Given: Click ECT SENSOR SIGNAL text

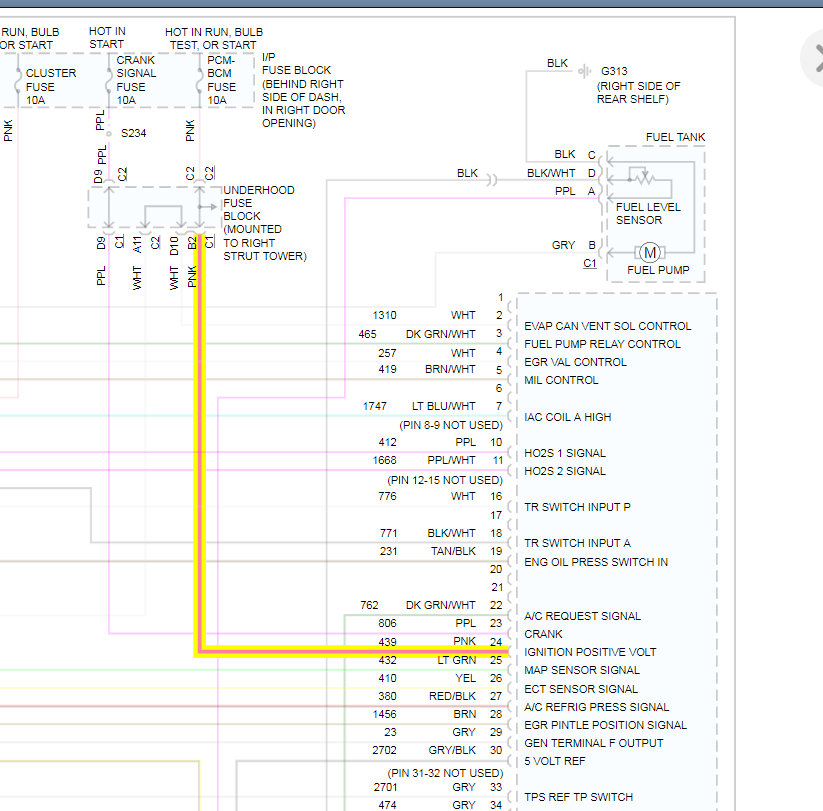Looking at the screenshot, I should tap(581, 689).
